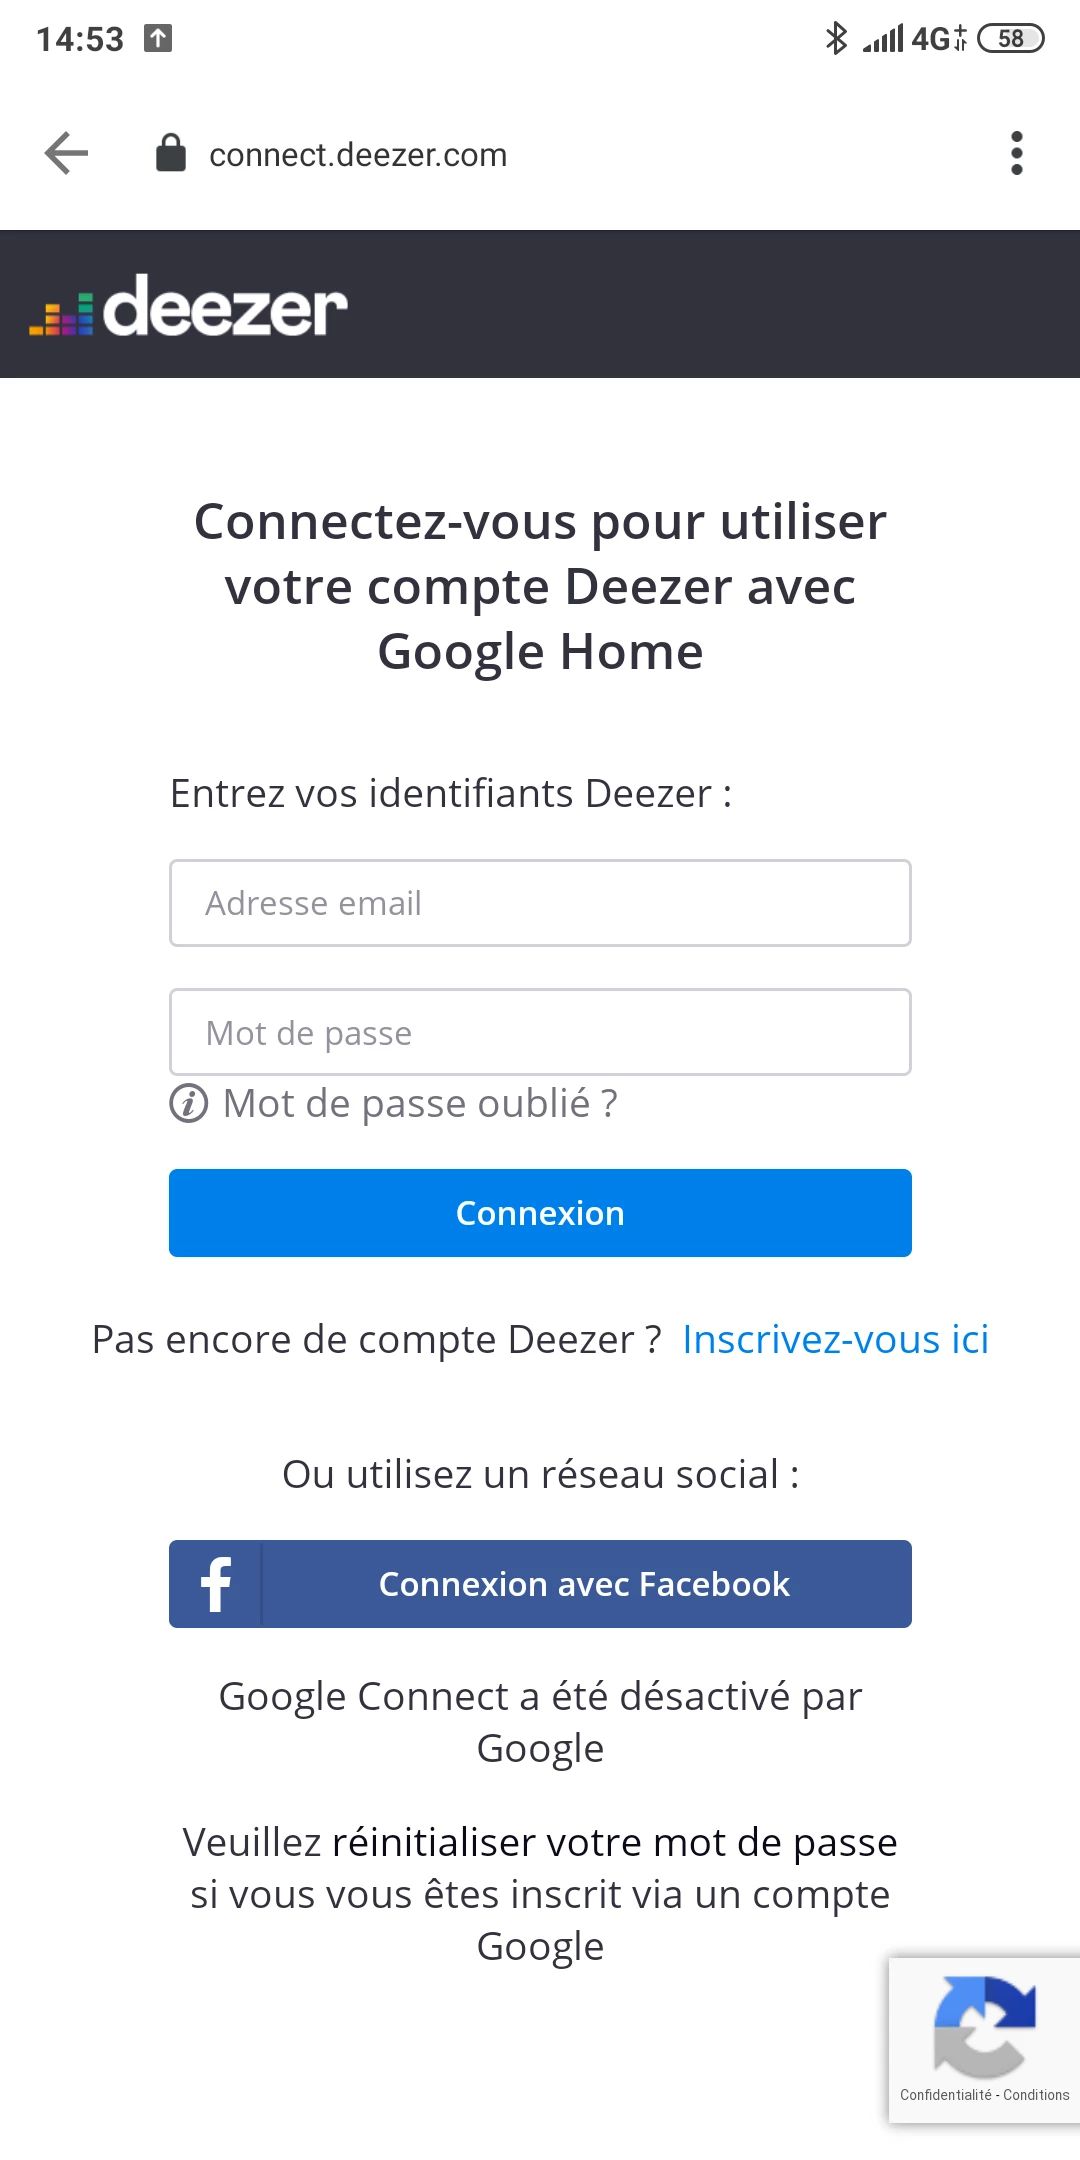Click the Deezer logo in header
The height and width of the screenshot is (2160, 1080).
click(188, 305)
